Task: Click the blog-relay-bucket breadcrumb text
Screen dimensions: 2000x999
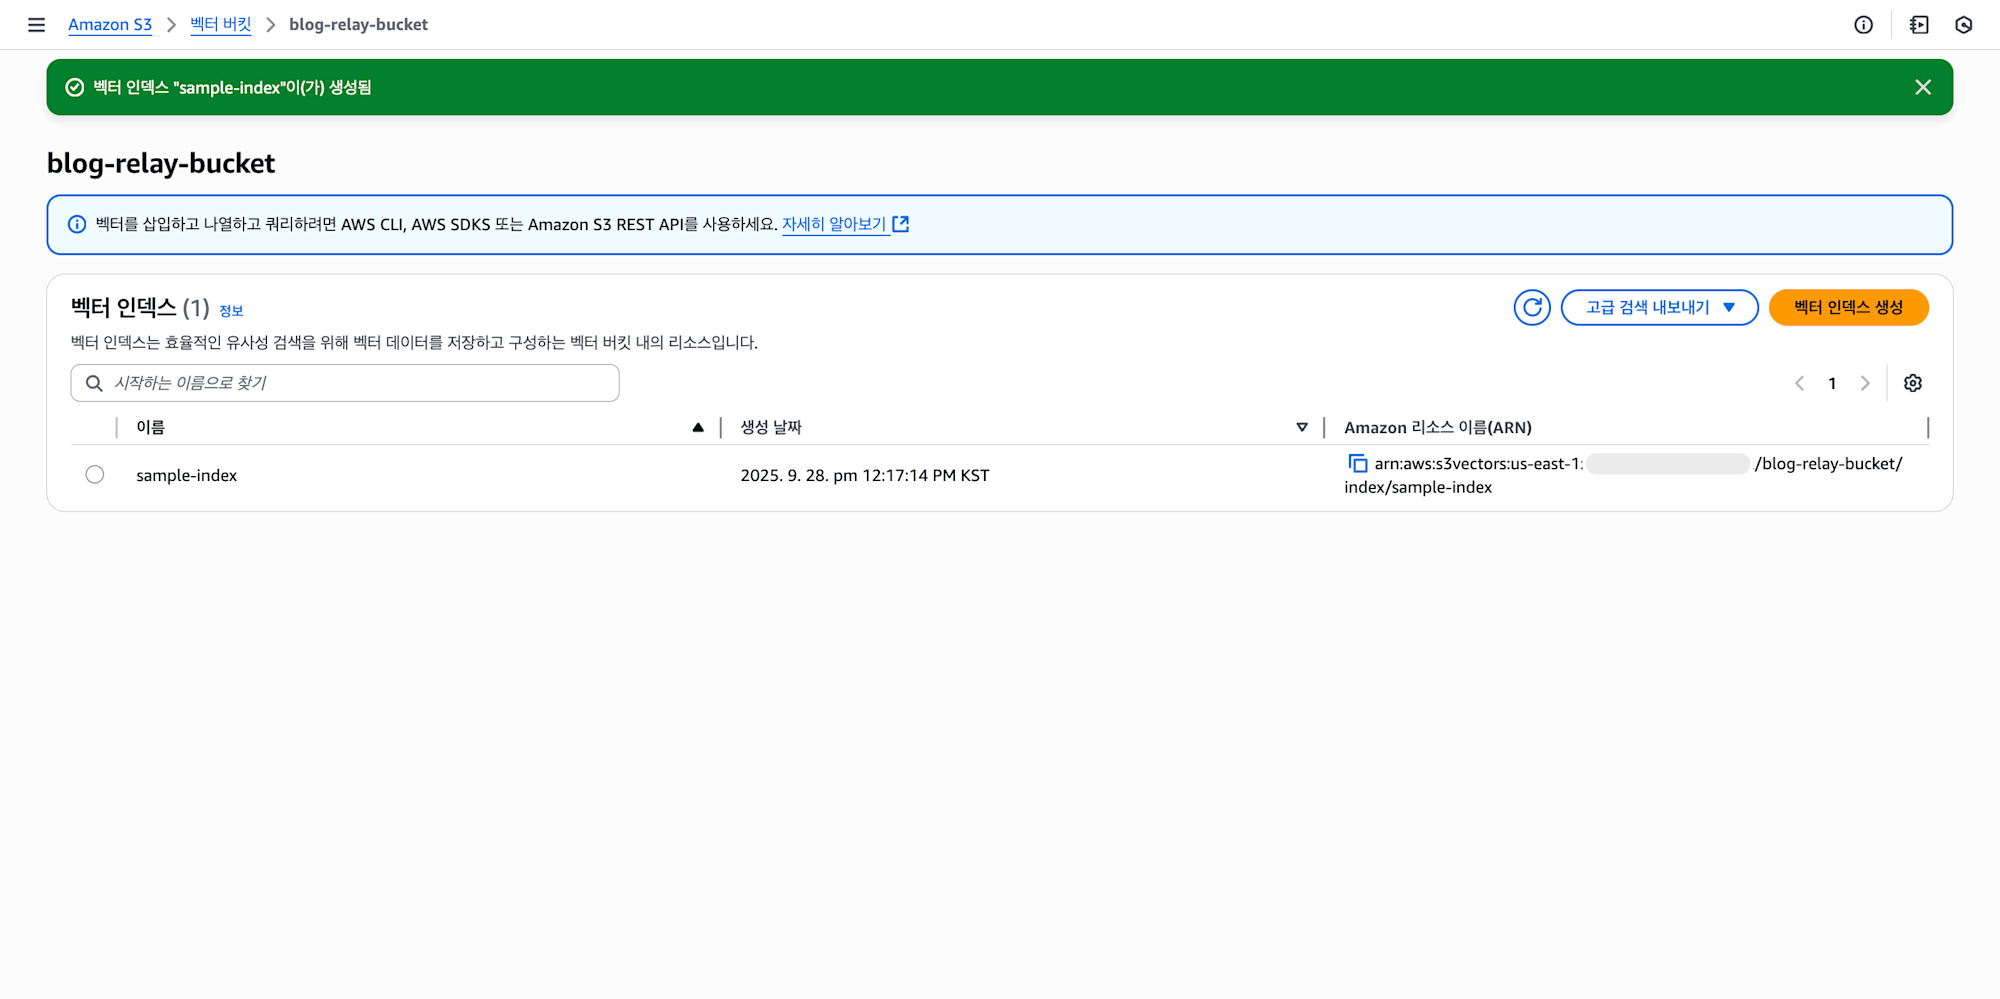Action: pyautogui.click(x=358, y=25)
